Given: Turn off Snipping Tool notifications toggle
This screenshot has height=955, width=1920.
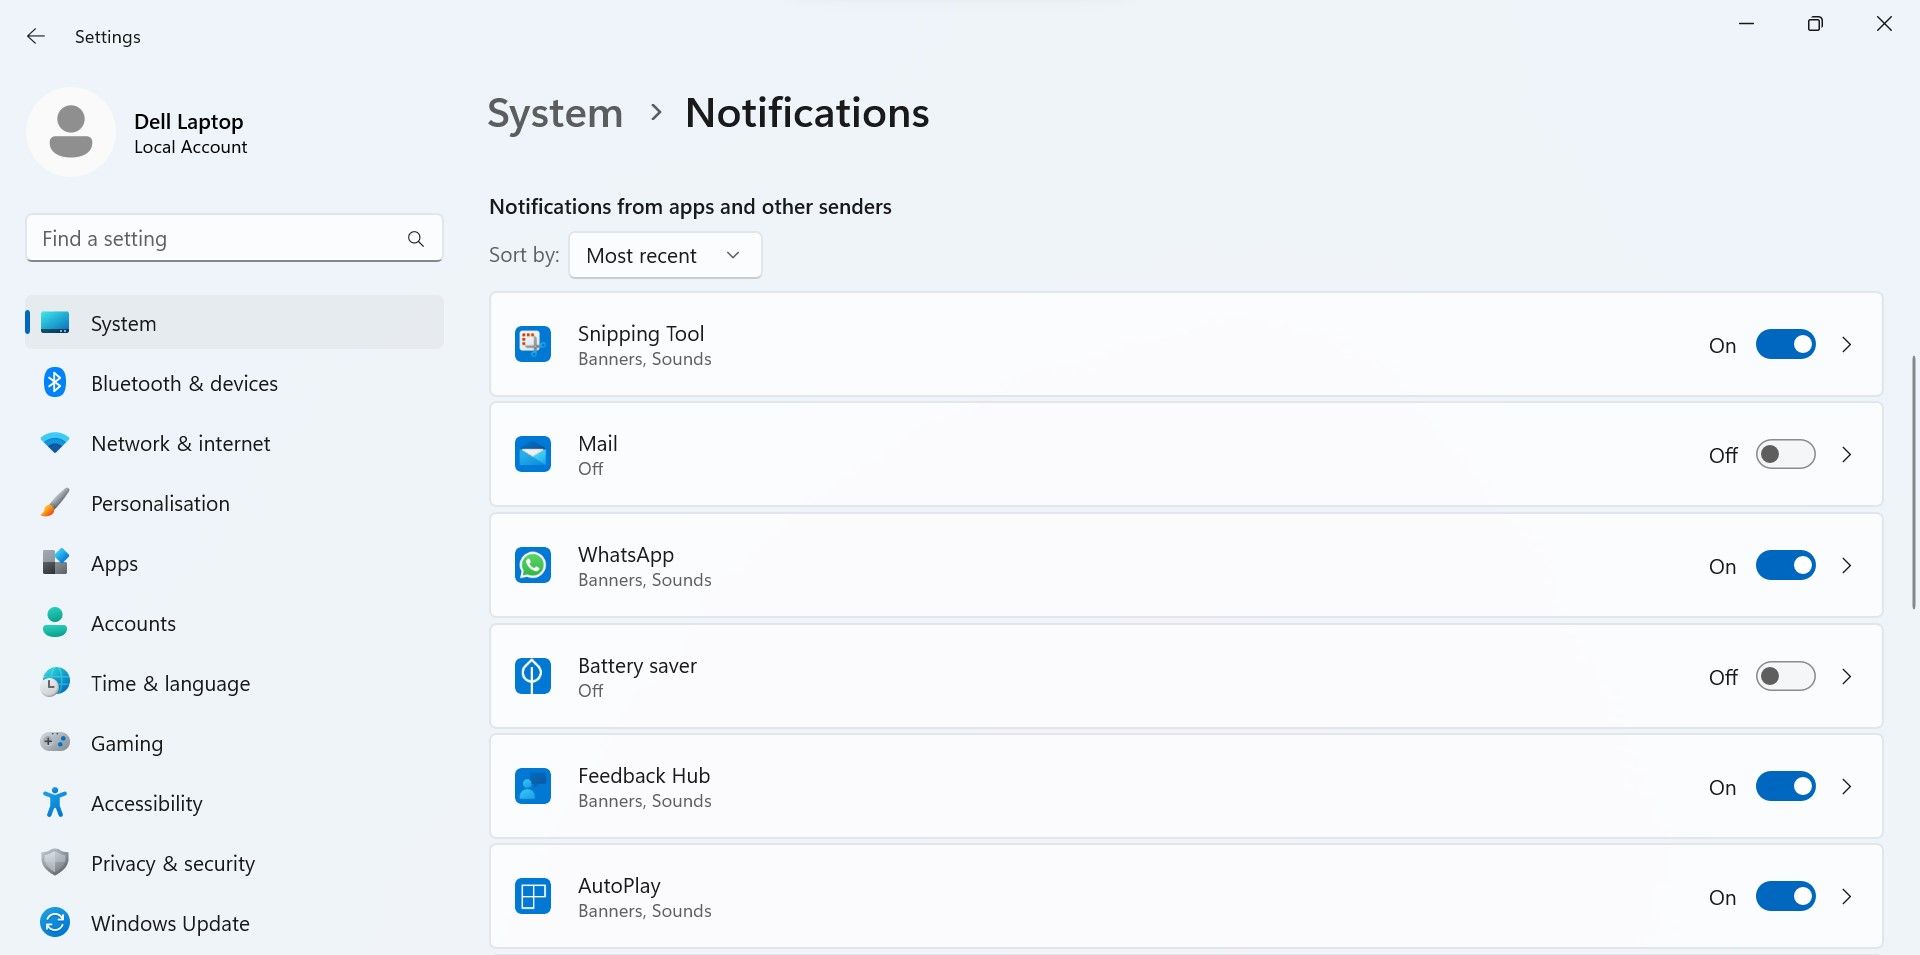Looking at the screenshot, I should coord(1785,345).
